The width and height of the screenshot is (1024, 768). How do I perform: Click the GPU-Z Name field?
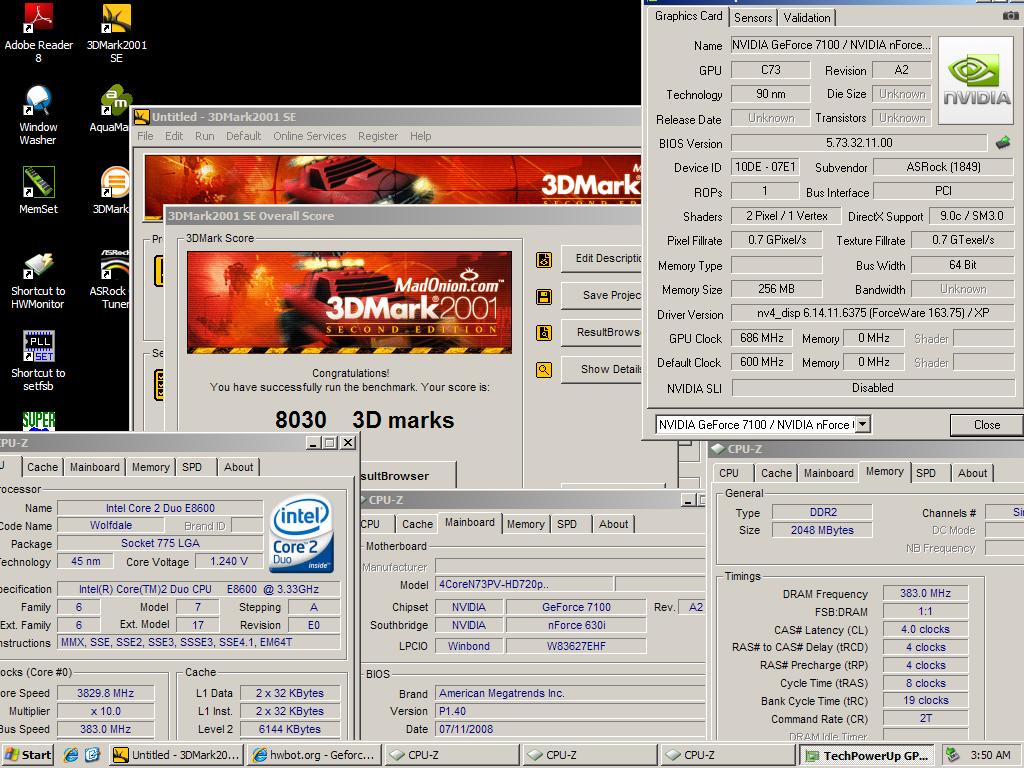coord(830,45)
